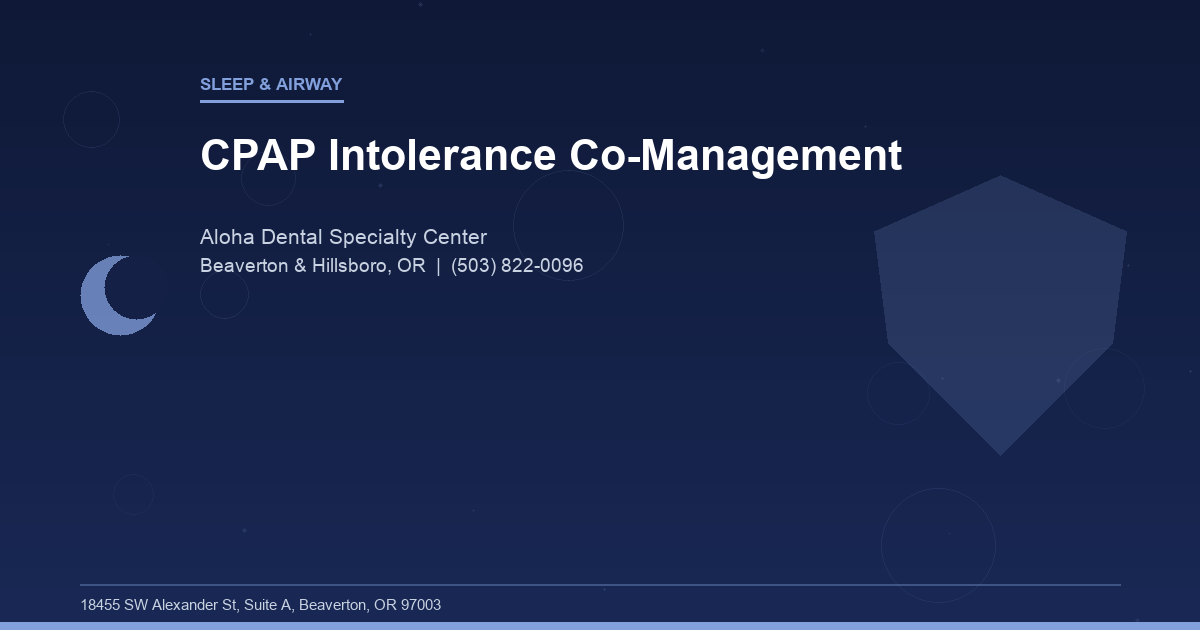Call the (503) 822-0096 phone number
1200x630 pixels.
(x=517, y=266)
